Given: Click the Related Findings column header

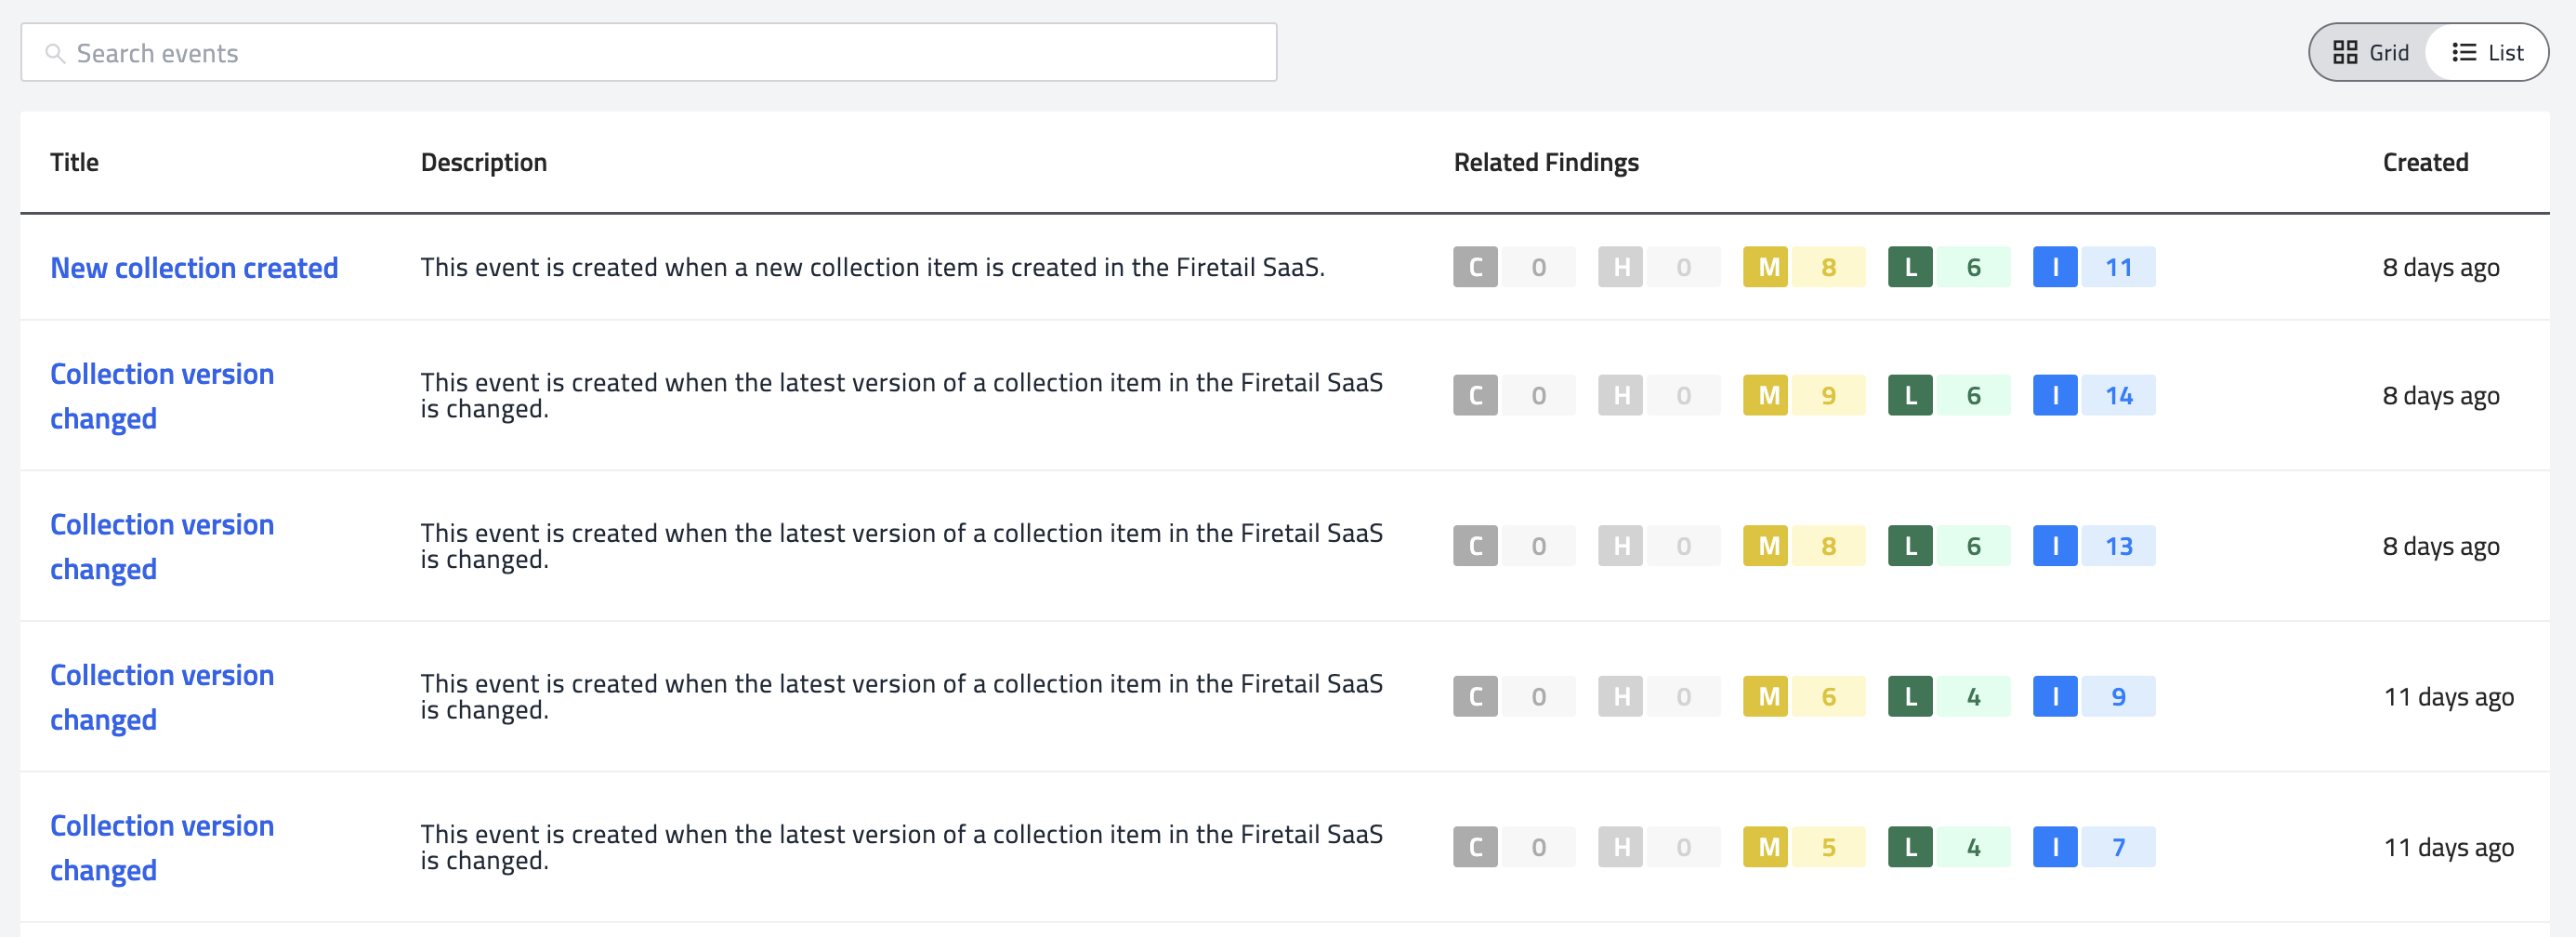Looking at the screenshot, I should 1546,162.
